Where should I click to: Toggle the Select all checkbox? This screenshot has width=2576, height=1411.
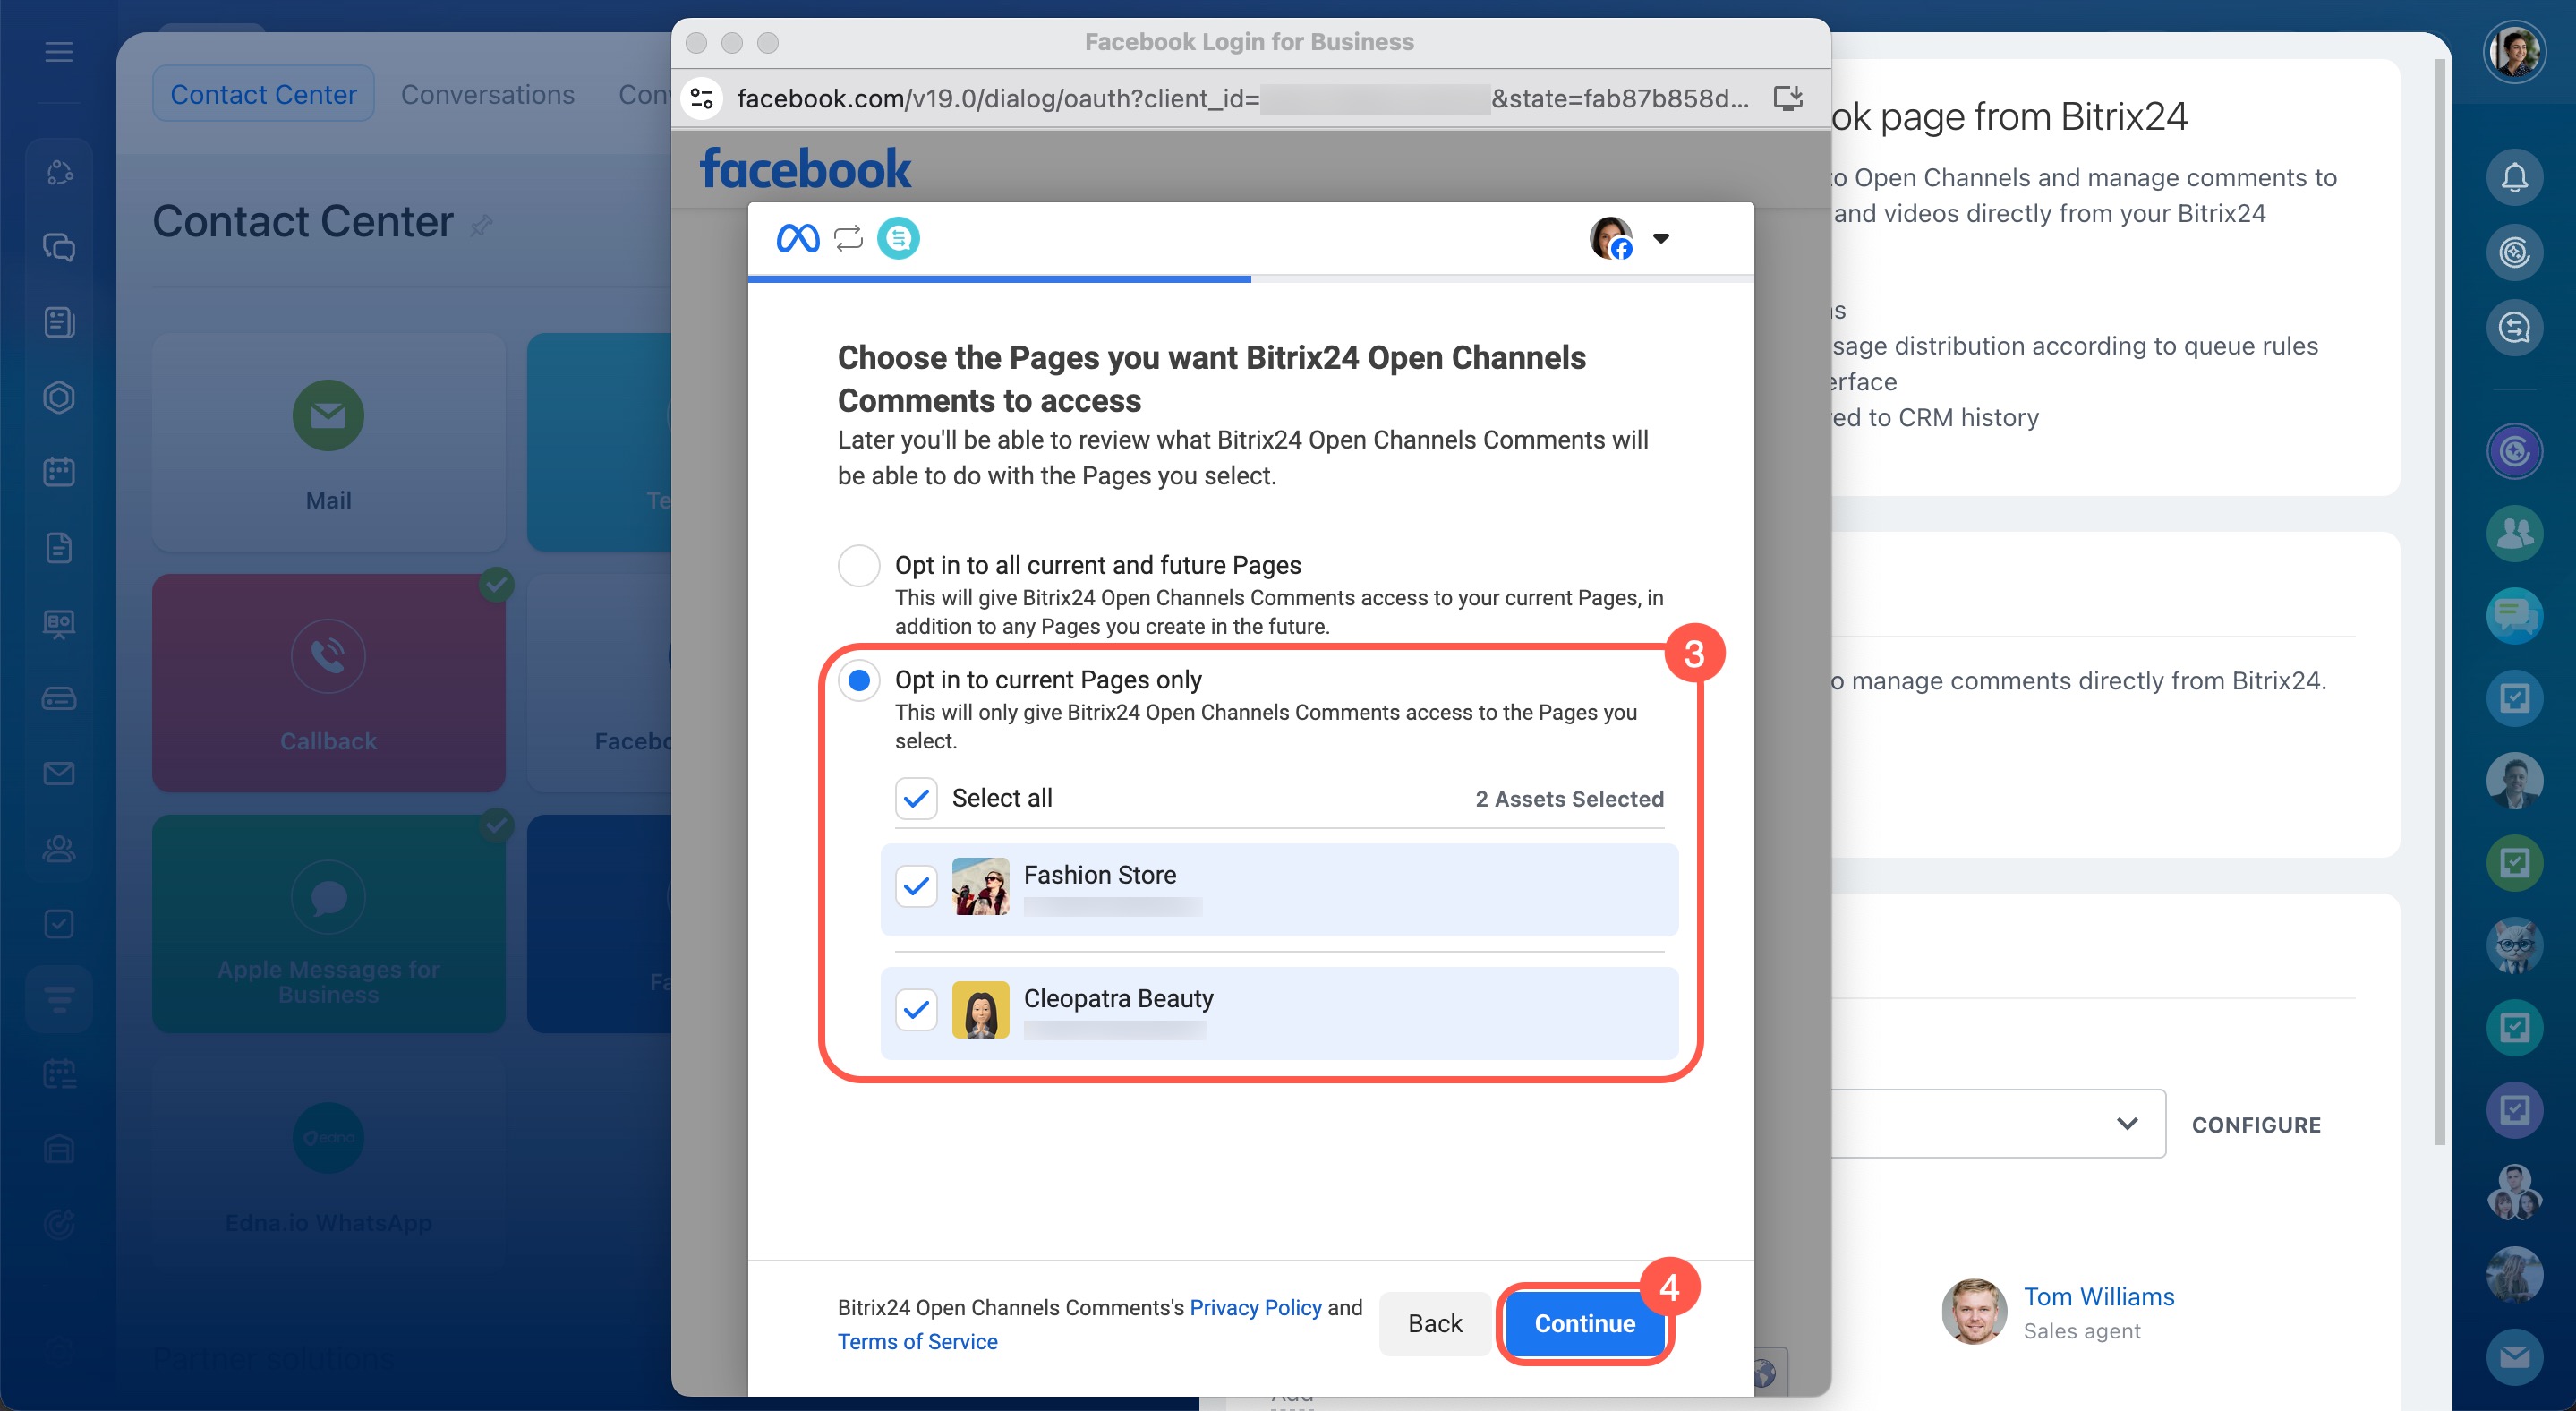(x=915, y=798)
